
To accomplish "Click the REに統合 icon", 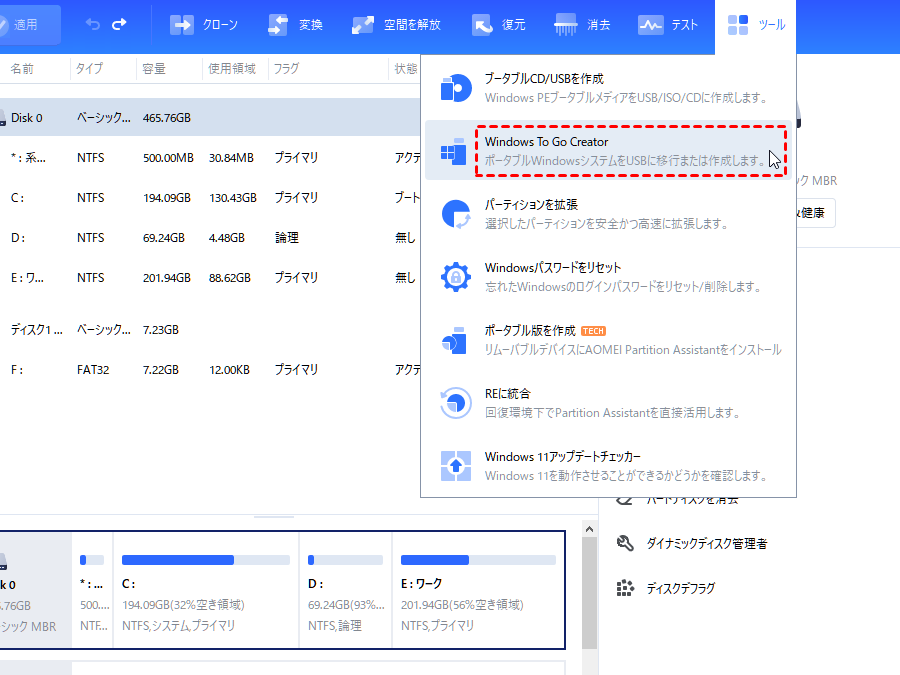I will click(x=456, y=403).
